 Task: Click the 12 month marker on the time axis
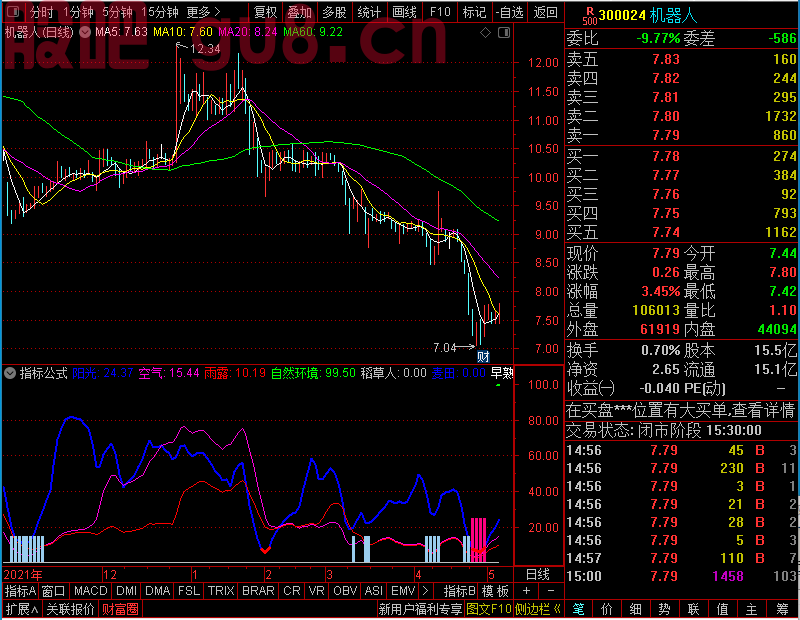pos(110,575)
